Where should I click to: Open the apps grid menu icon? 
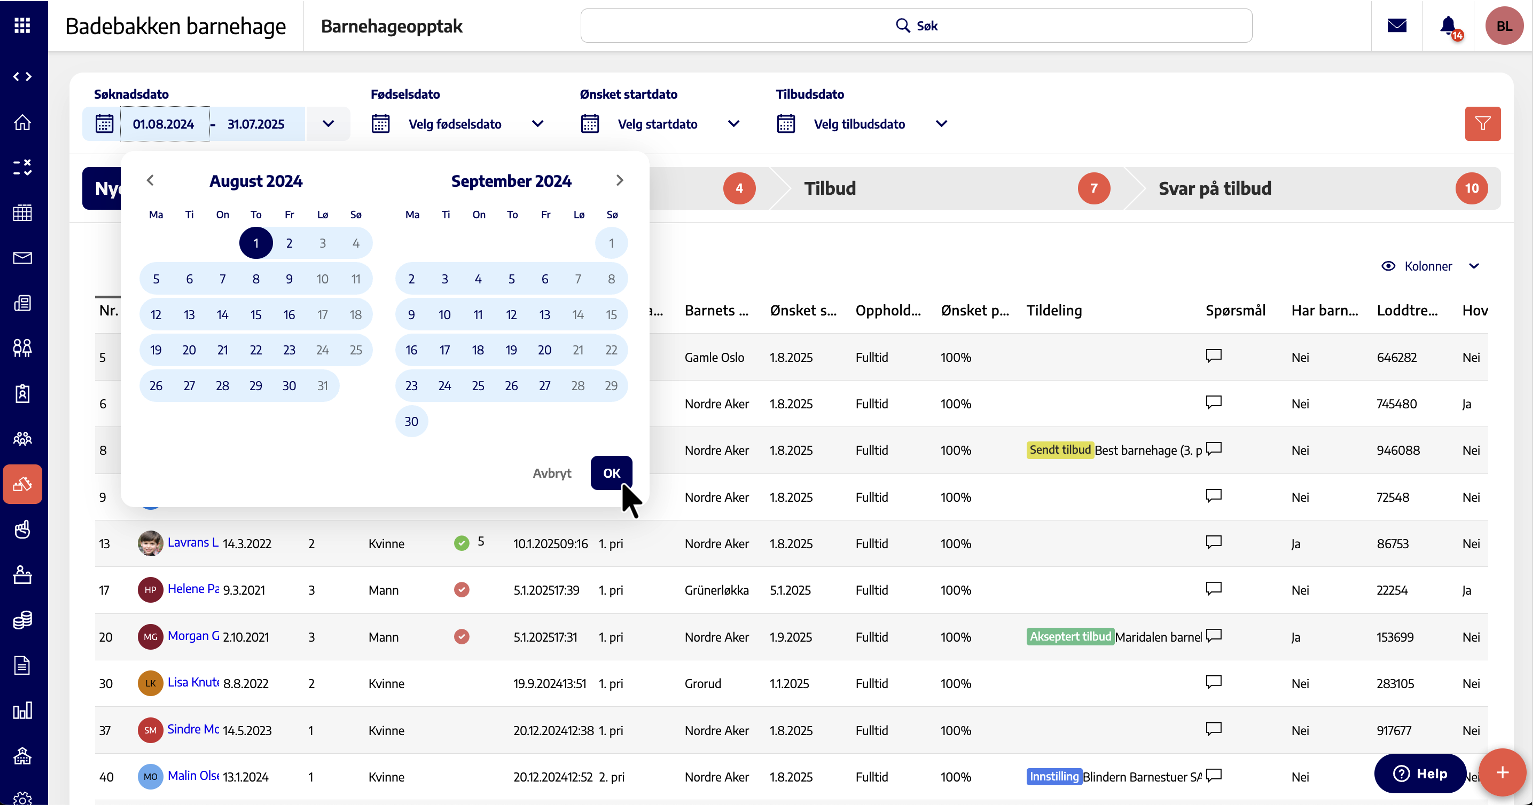click(x=22, y=26)
